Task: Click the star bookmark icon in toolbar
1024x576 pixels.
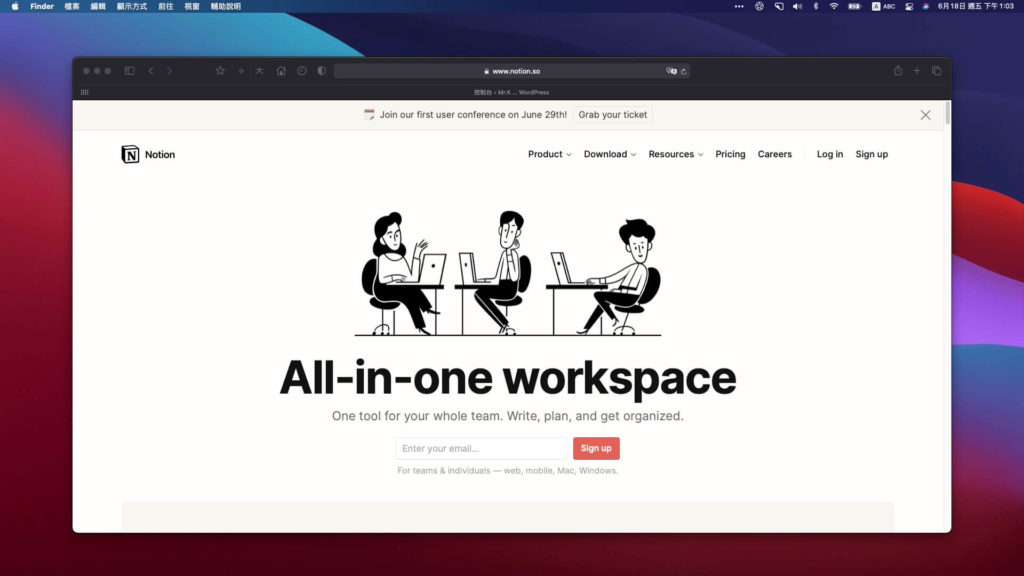Action: (x=220, y=71)
